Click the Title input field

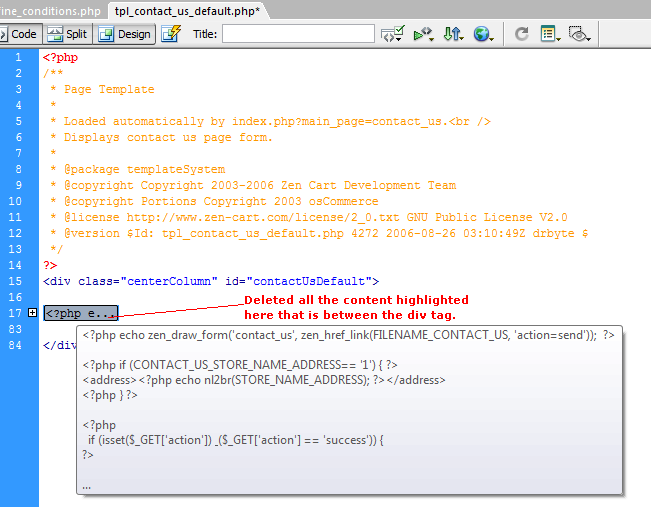[298, 34]
